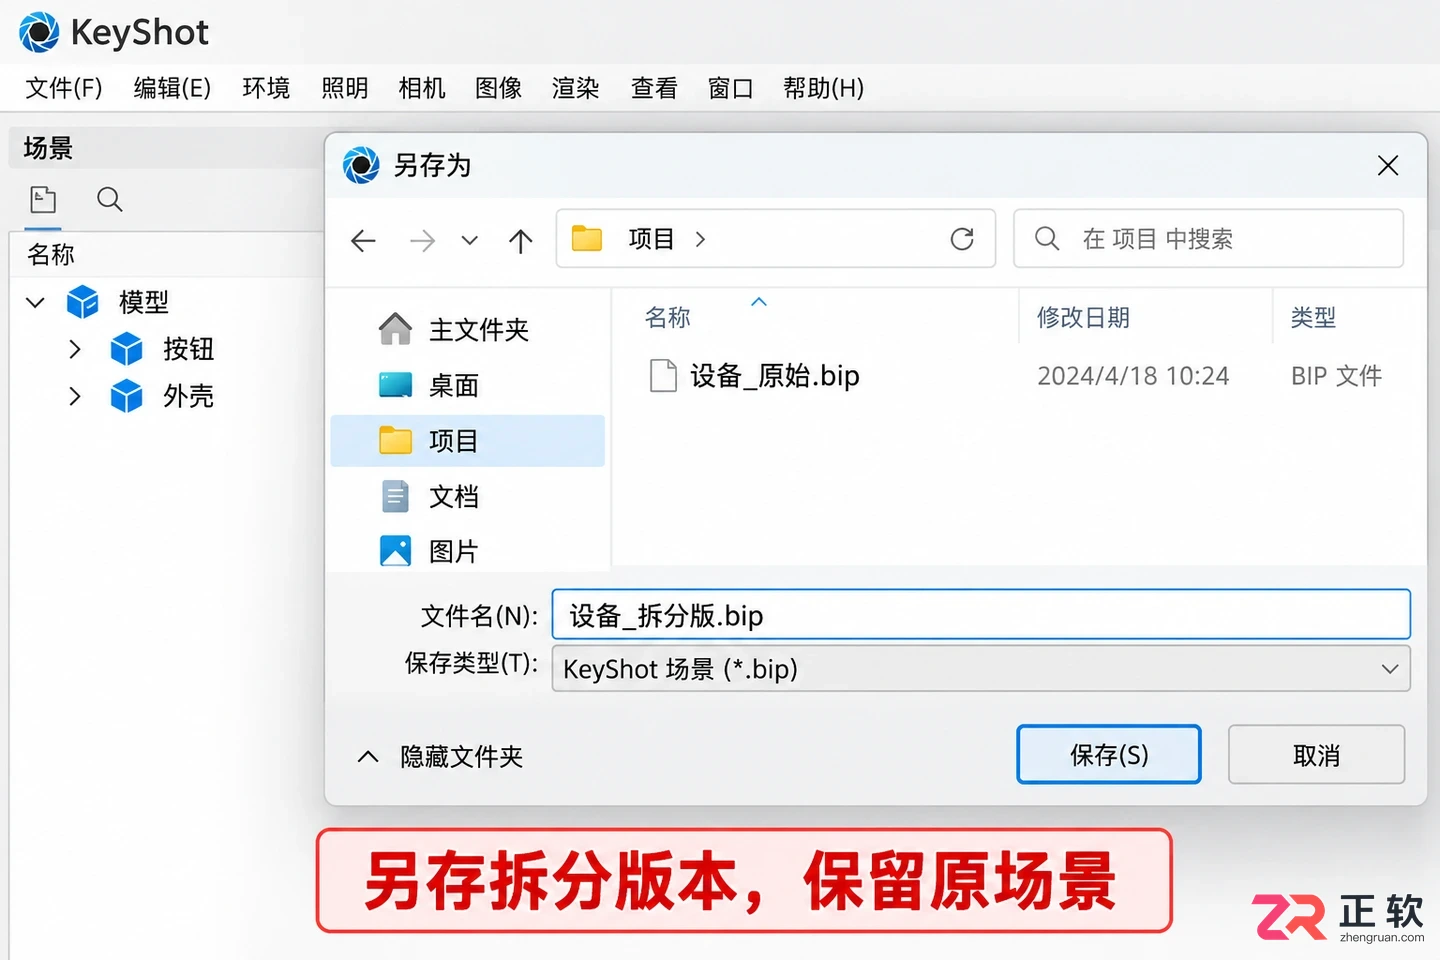Click 项目 breadcrumb in address bar
The image size is (1440, 960).
652,239
